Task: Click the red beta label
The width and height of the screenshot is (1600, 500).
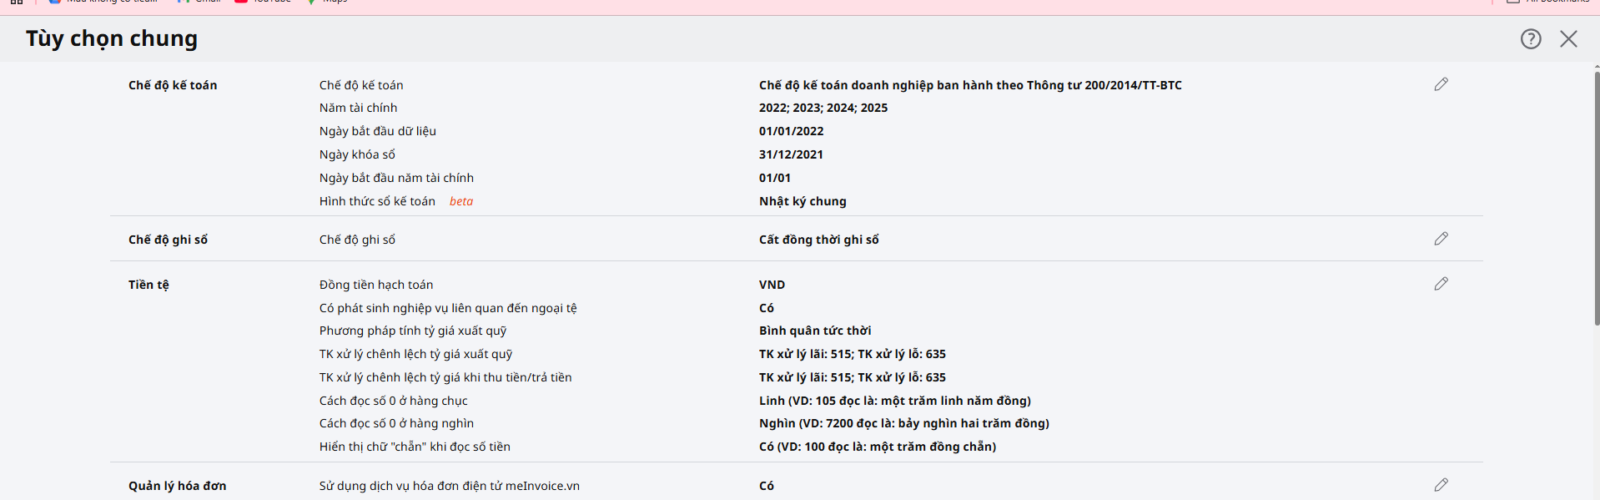Action: coord(461,202)
